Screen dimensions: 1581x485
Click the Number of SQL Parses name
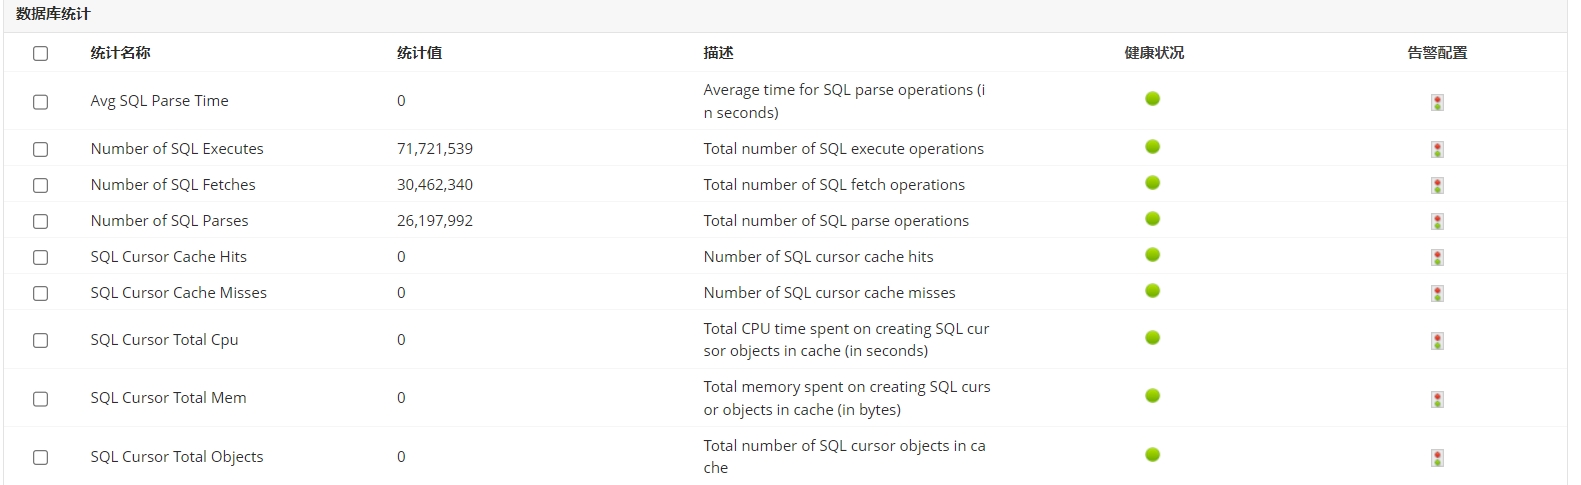coord(169,221)
